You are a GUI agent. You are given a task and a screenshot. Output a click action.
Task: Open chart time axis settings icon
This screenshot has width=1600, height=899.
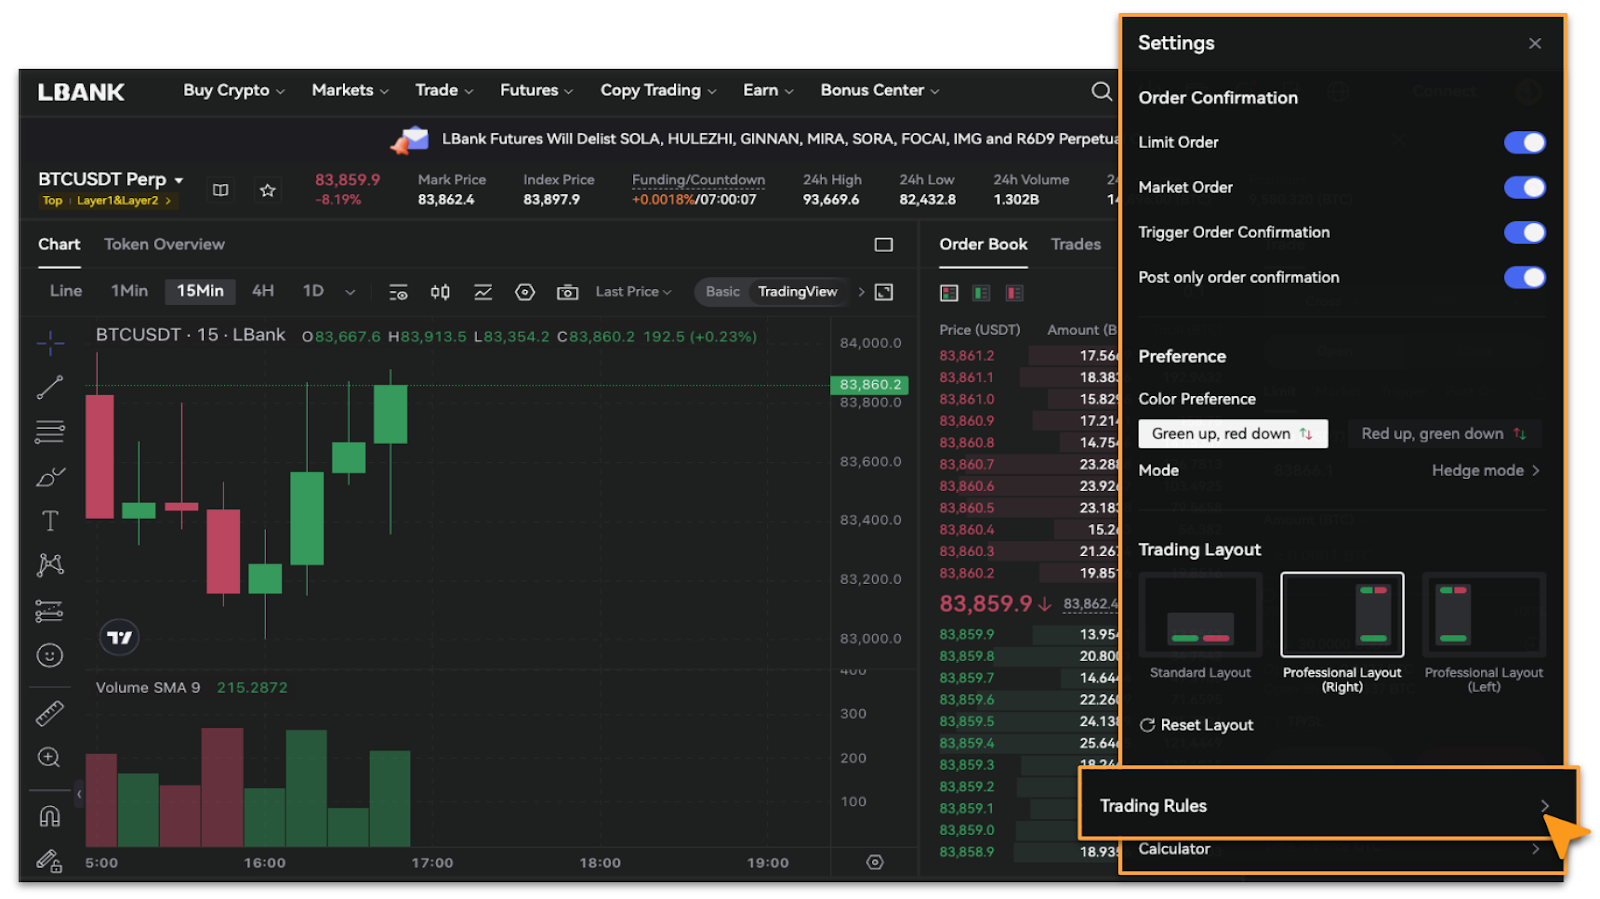[875, 862]
